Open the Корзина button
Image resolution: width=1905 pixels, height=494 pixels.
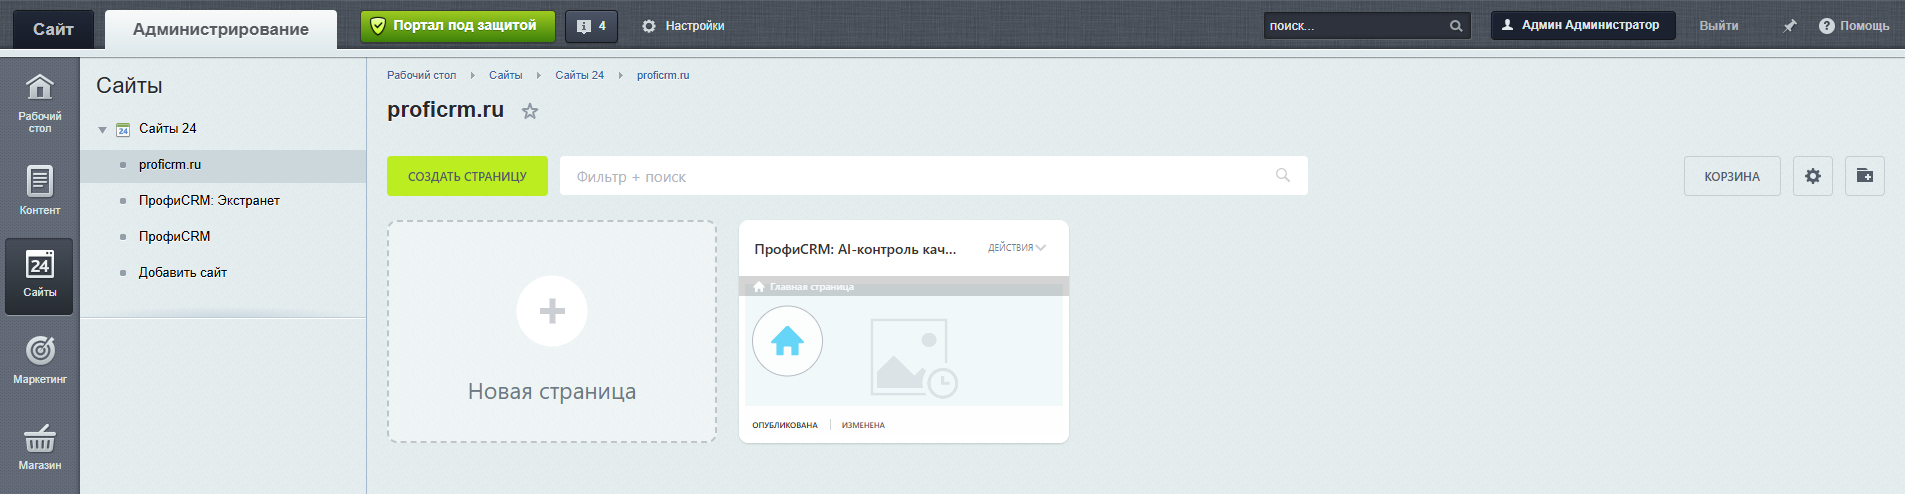click(x=1732, y=176)
